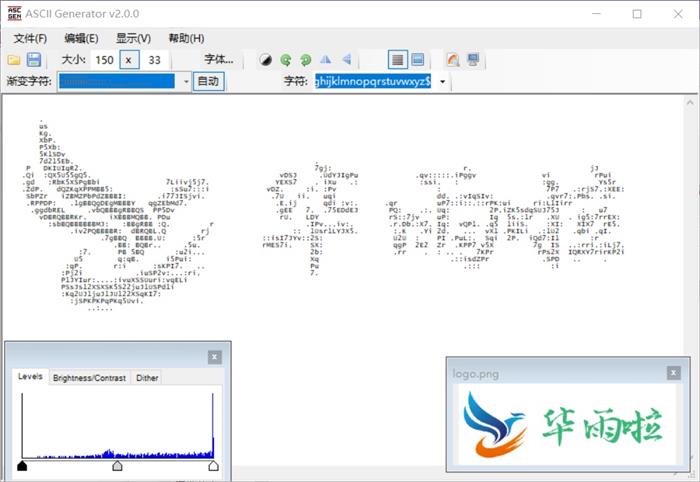Select the text output view icon
The image size is (700, 482).
[397, 60]
